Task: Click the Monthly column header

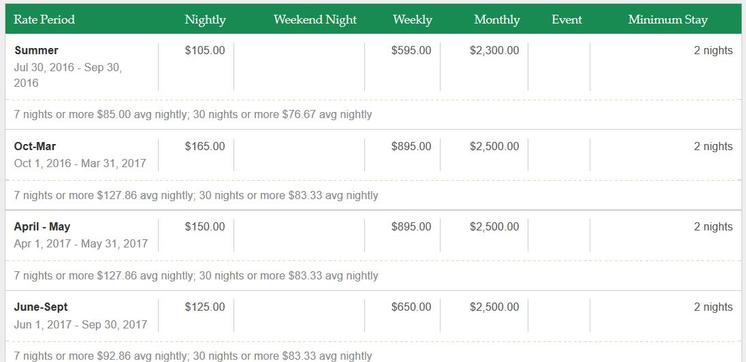Action: pos(497,20)
